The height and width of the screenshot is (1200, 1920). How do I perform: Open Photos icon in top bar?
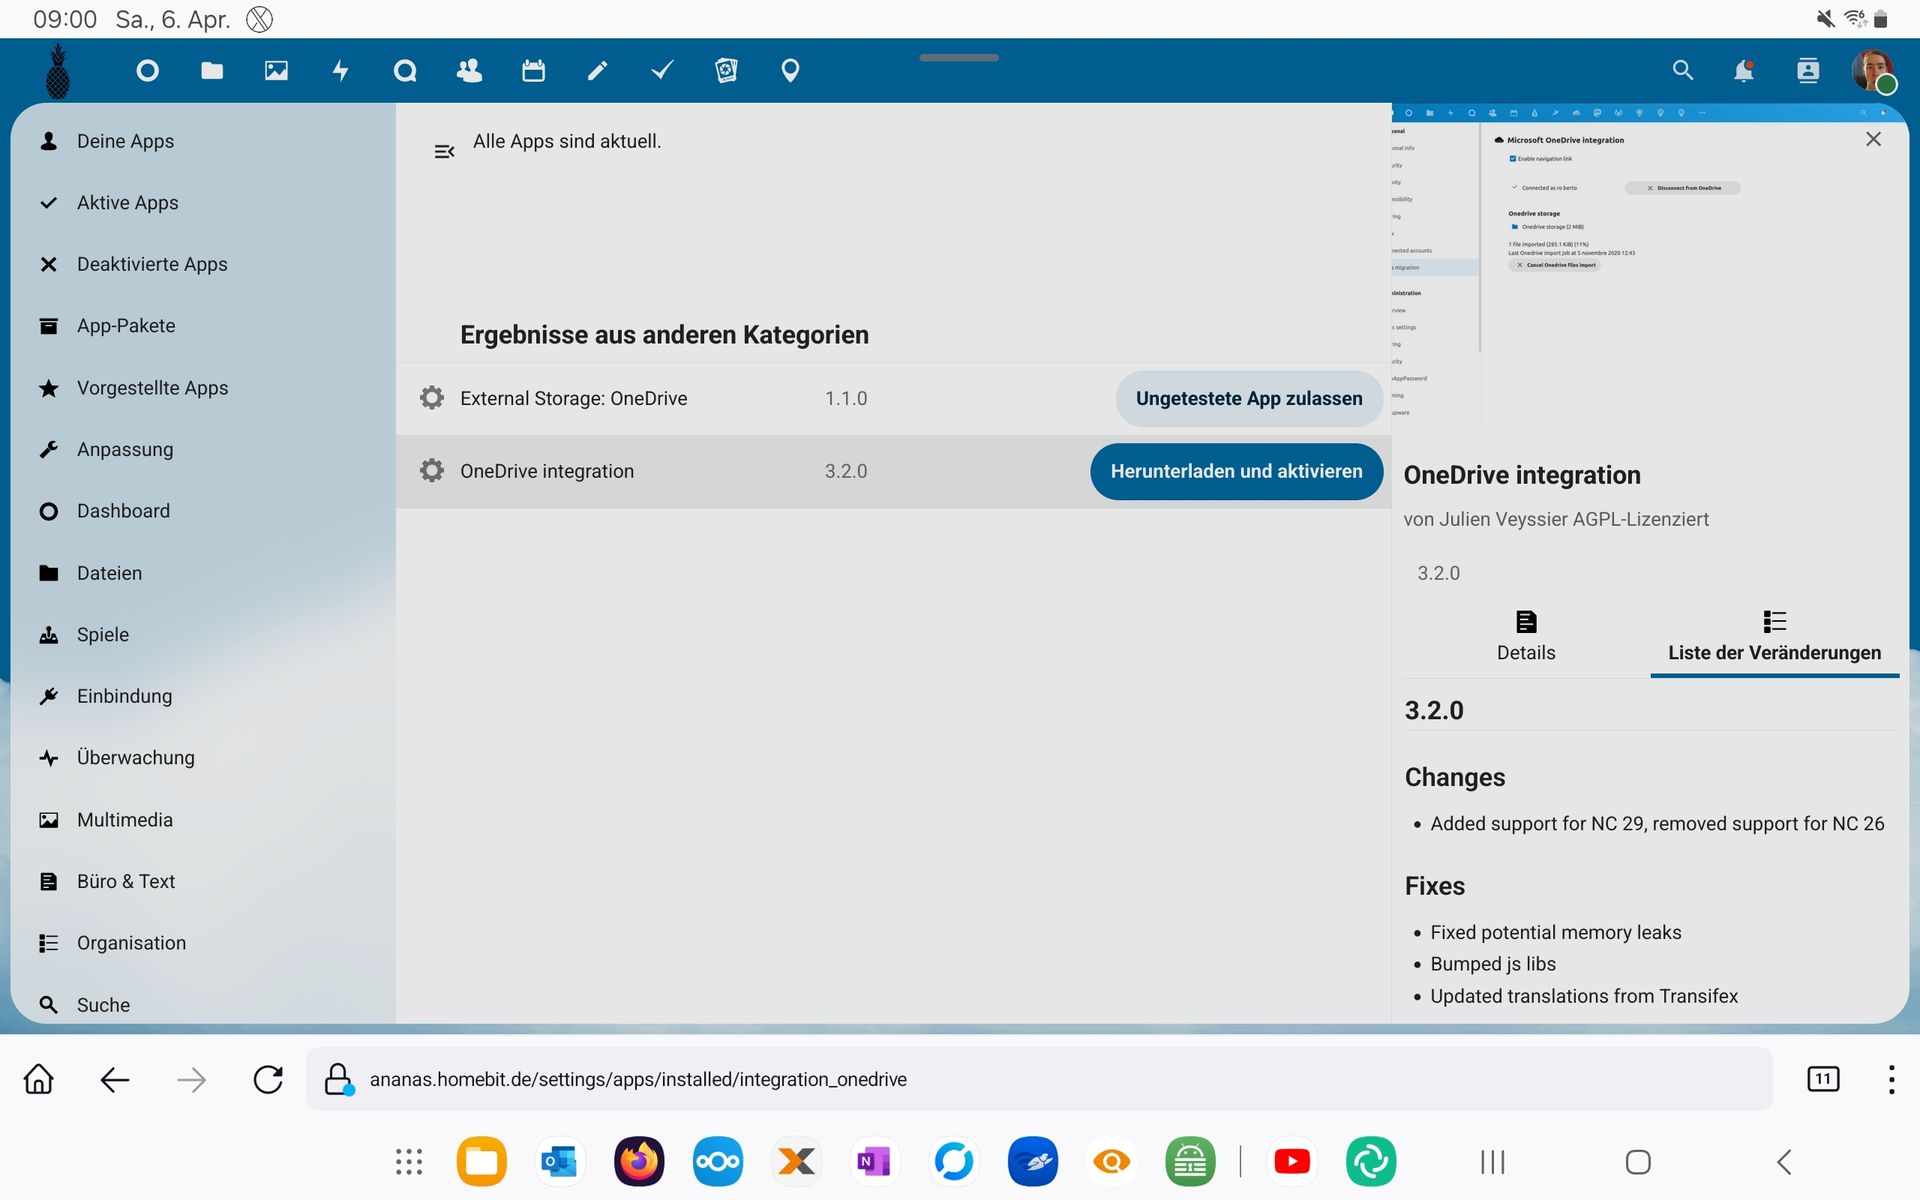point(276,71)
